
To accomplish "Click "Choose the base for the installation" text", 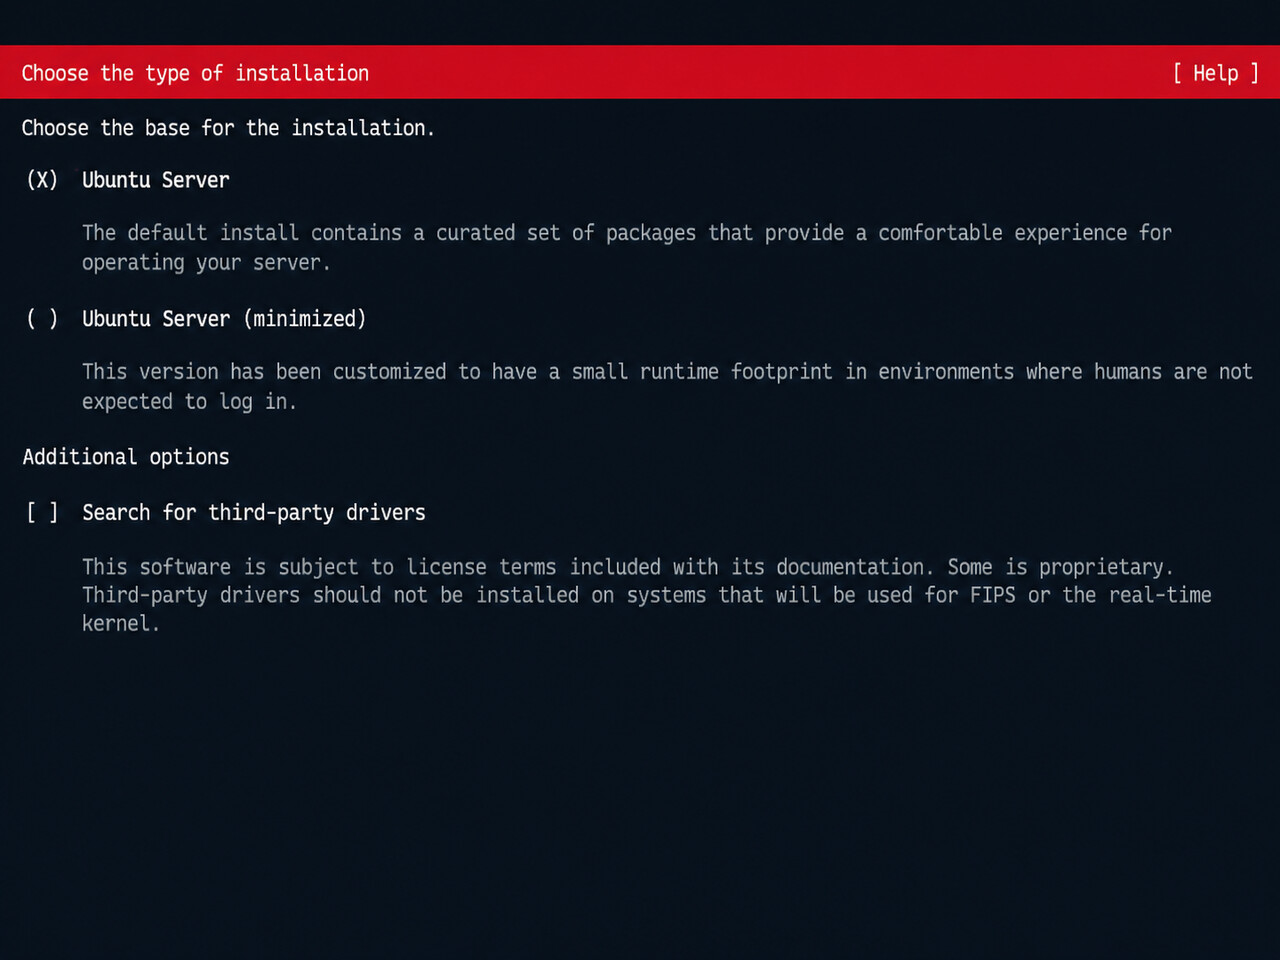I will 228,128.
